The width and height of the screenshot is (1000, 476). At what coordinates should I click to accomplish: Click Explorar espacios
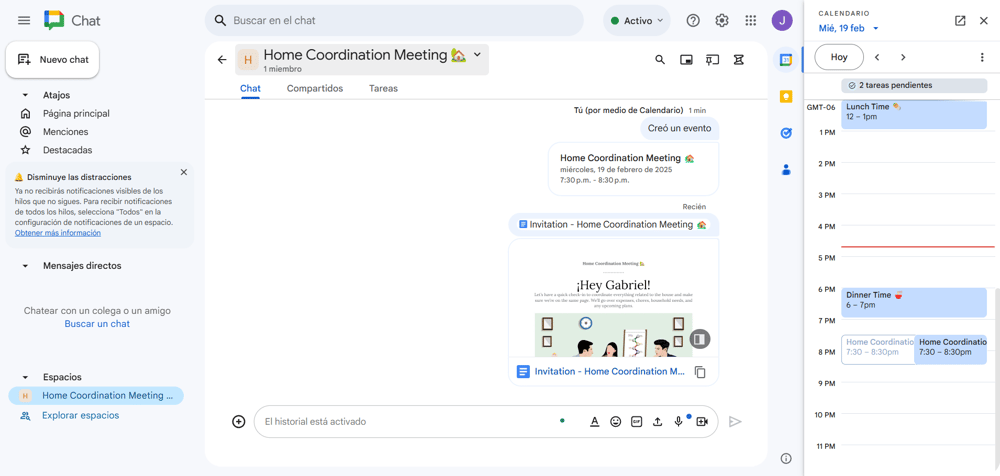[x=80, y=415]
